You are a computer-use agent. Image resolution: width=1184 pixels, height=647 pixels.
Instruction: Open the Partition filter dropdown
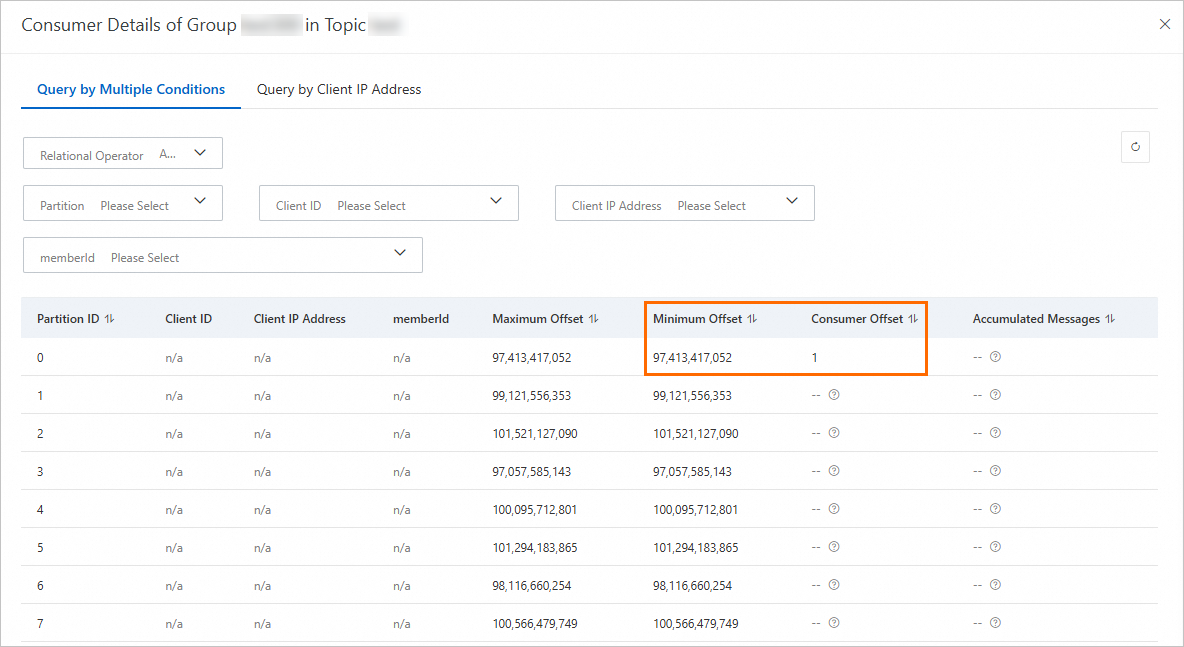point(123,203)
